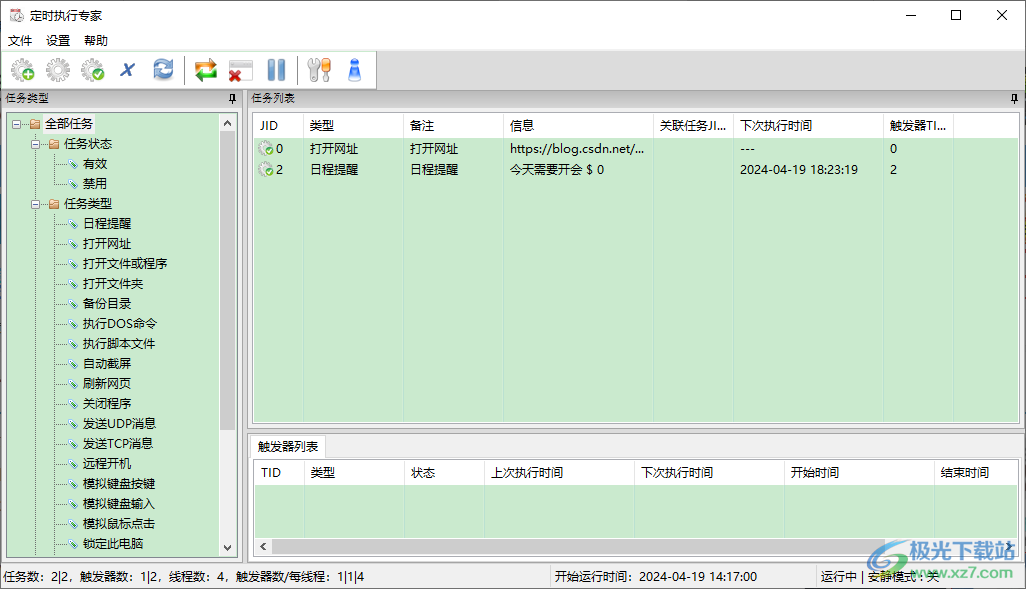Switch to the 触发器列表 tab
This screenshot has width=1026, height=589.
(x=288, y=447)
